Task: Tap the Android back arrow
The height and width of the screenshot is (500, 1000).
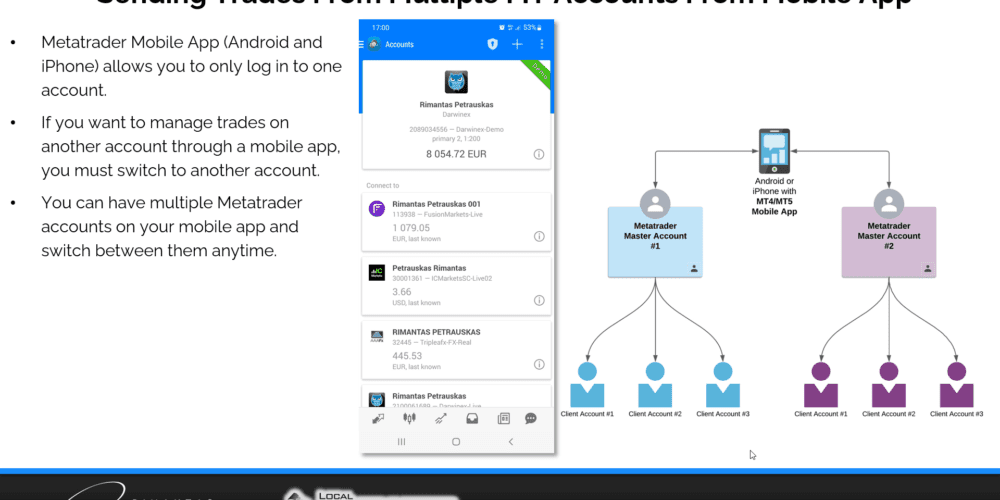Action: click(511, 441)
